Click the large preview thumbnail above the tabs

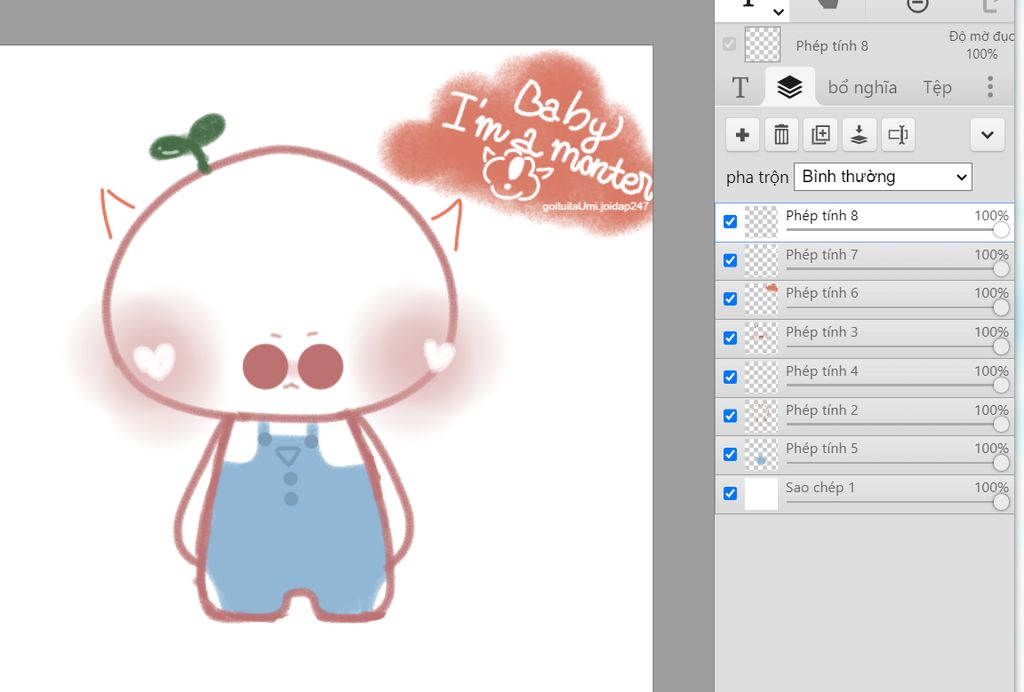coord(762,44)
